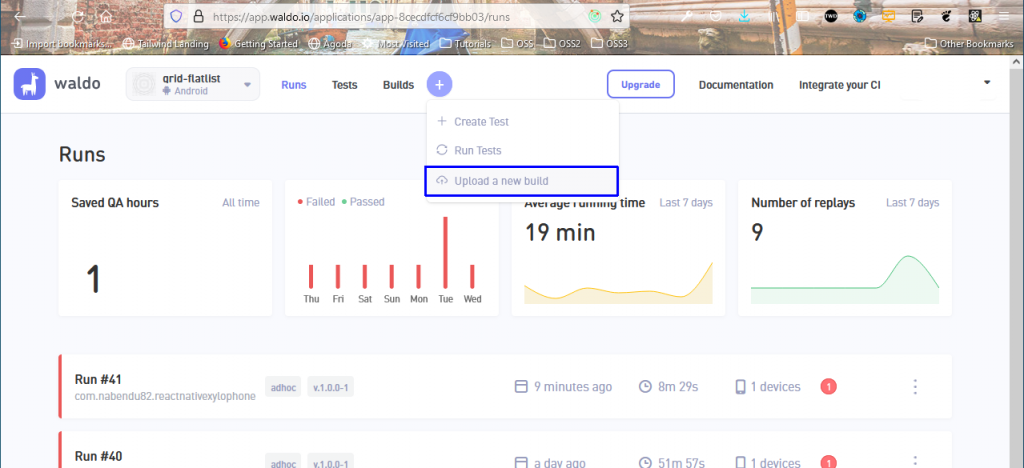Click the calendar icon beside 9 minutes ago
The height and width of the screenshot is (468, 1024).
coord(520,387)
